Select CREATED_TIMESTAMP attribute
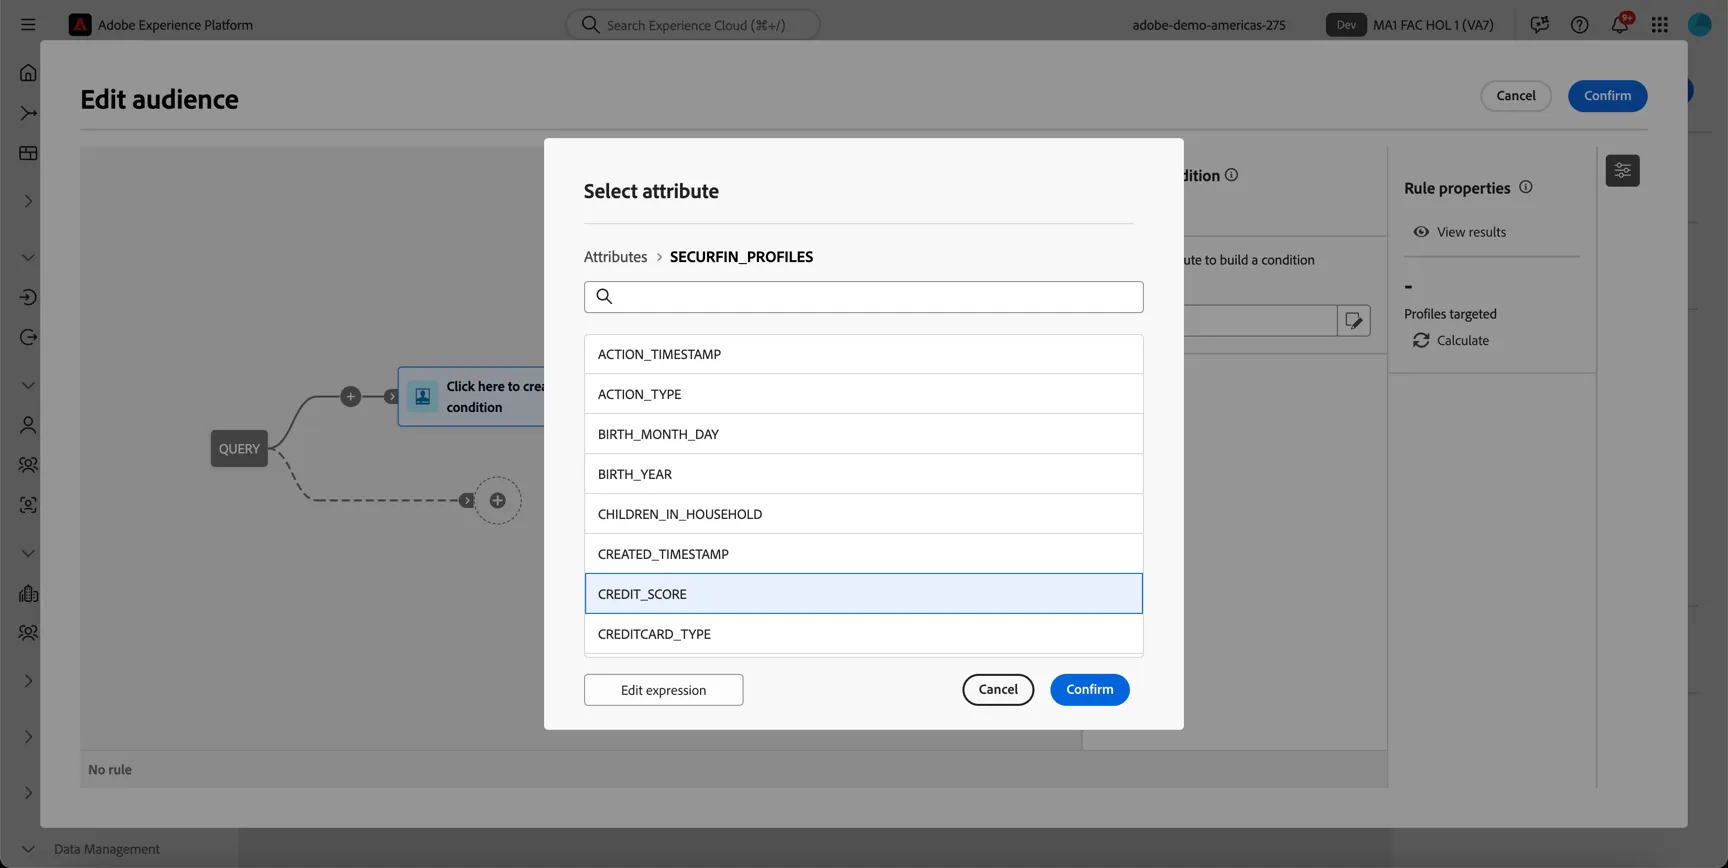Image resolution: width=1728 pixels, height=868 pixels. [864, 554]
